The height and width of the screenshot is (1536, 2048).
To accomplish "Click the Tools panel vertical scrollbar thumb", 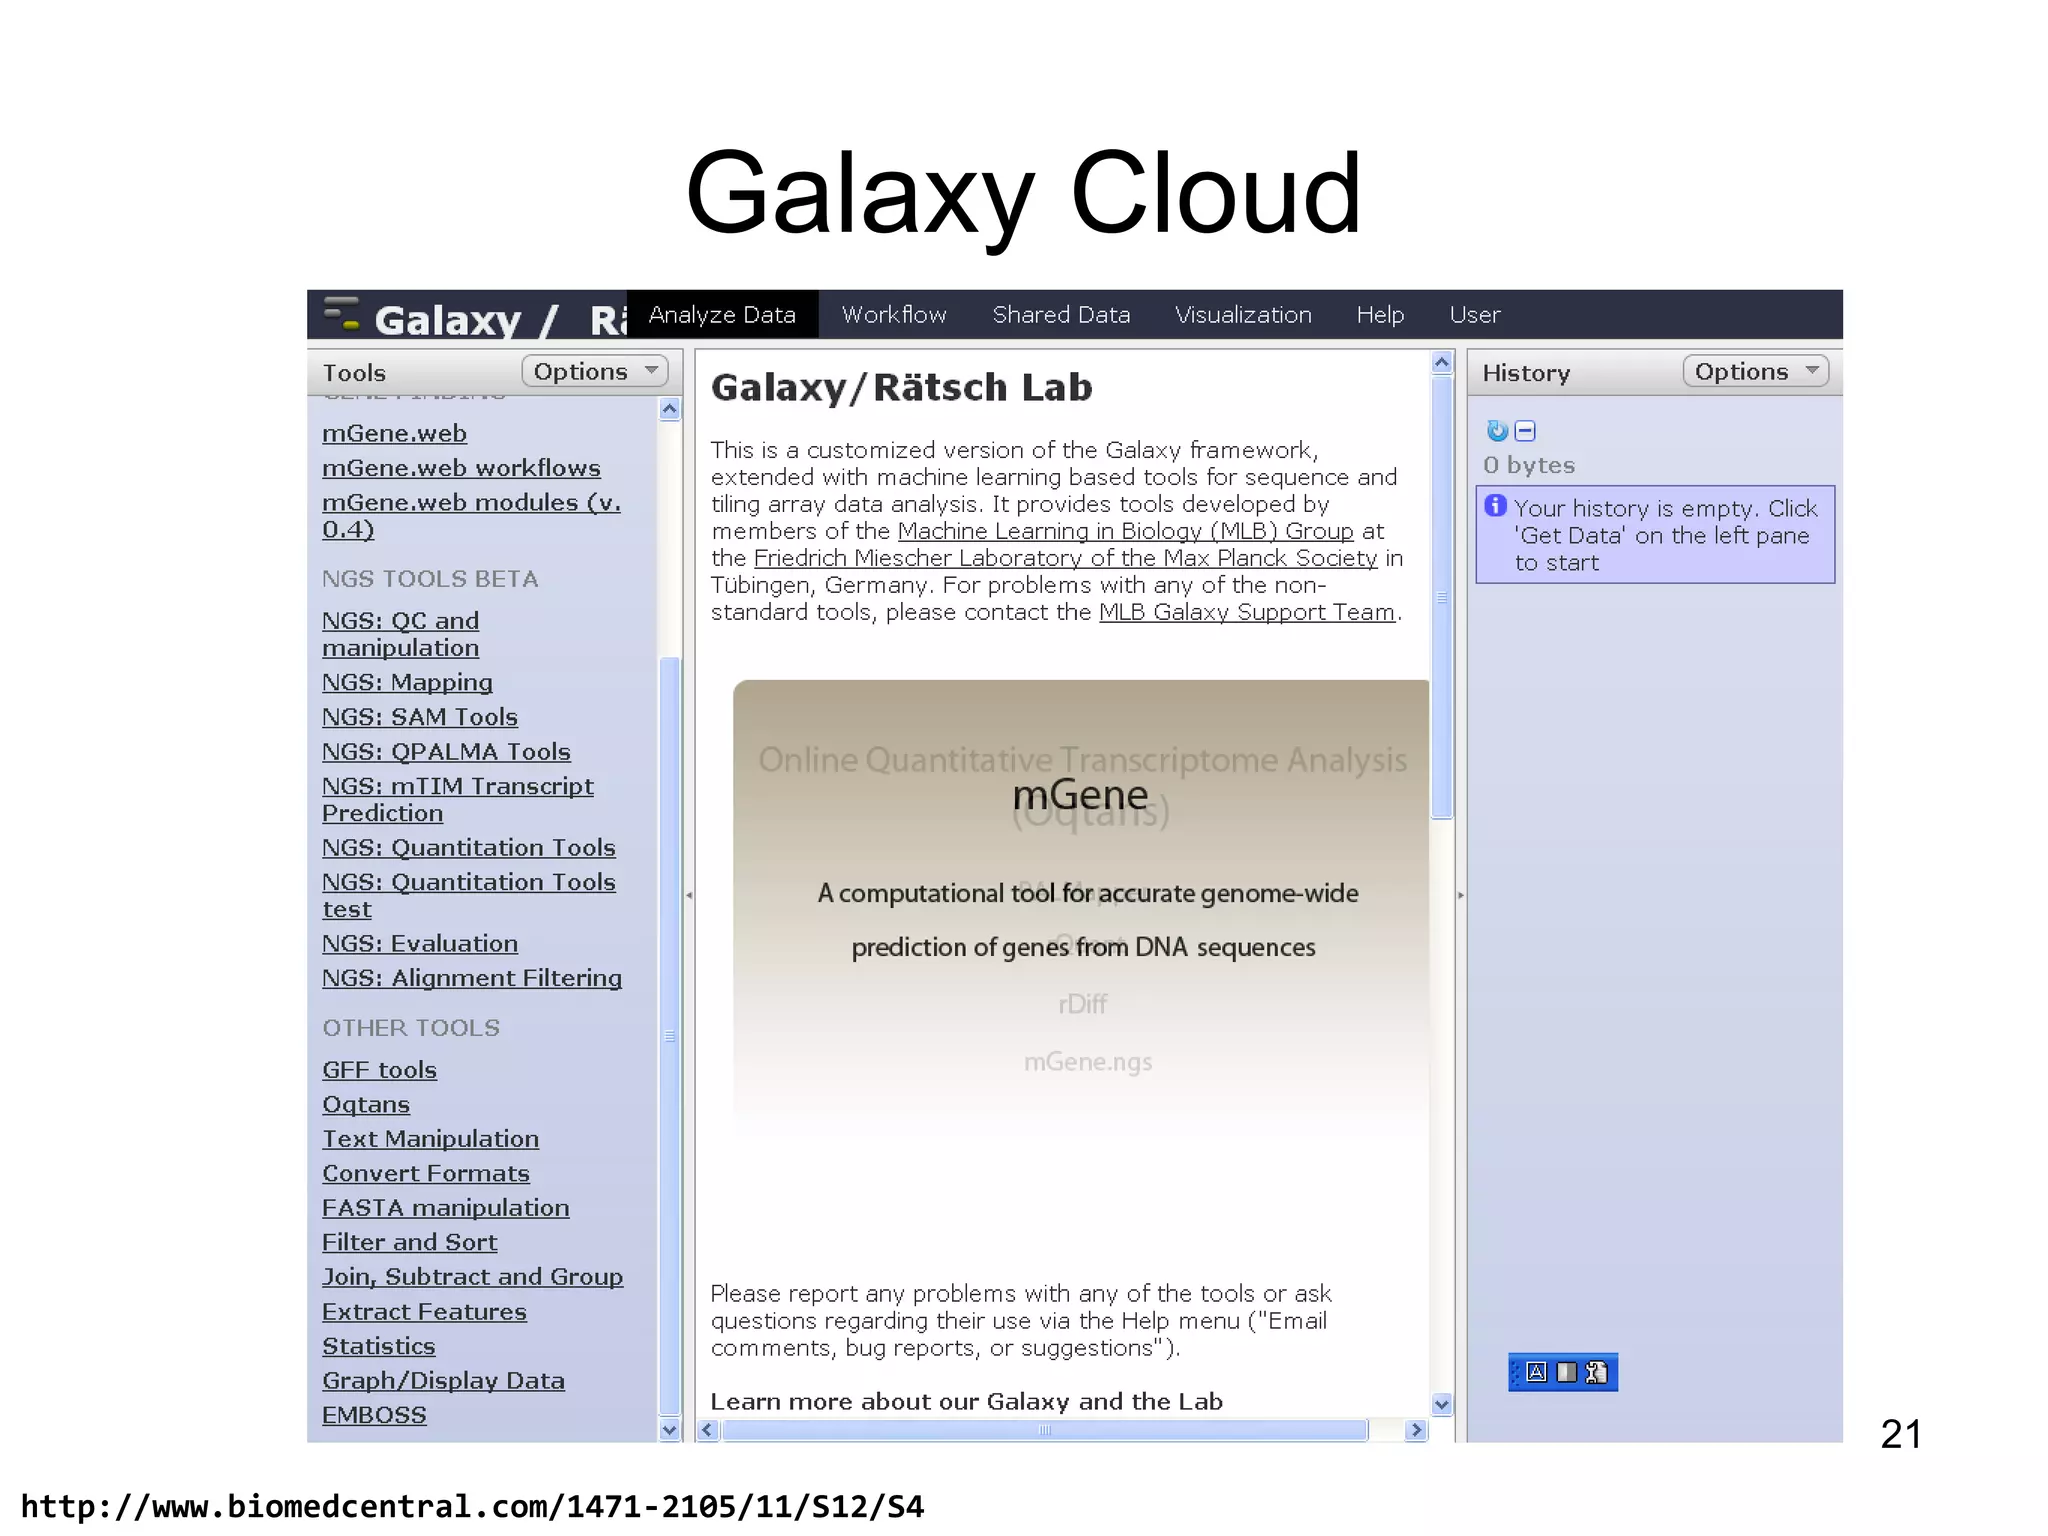I will click(x=669, y=1035).
